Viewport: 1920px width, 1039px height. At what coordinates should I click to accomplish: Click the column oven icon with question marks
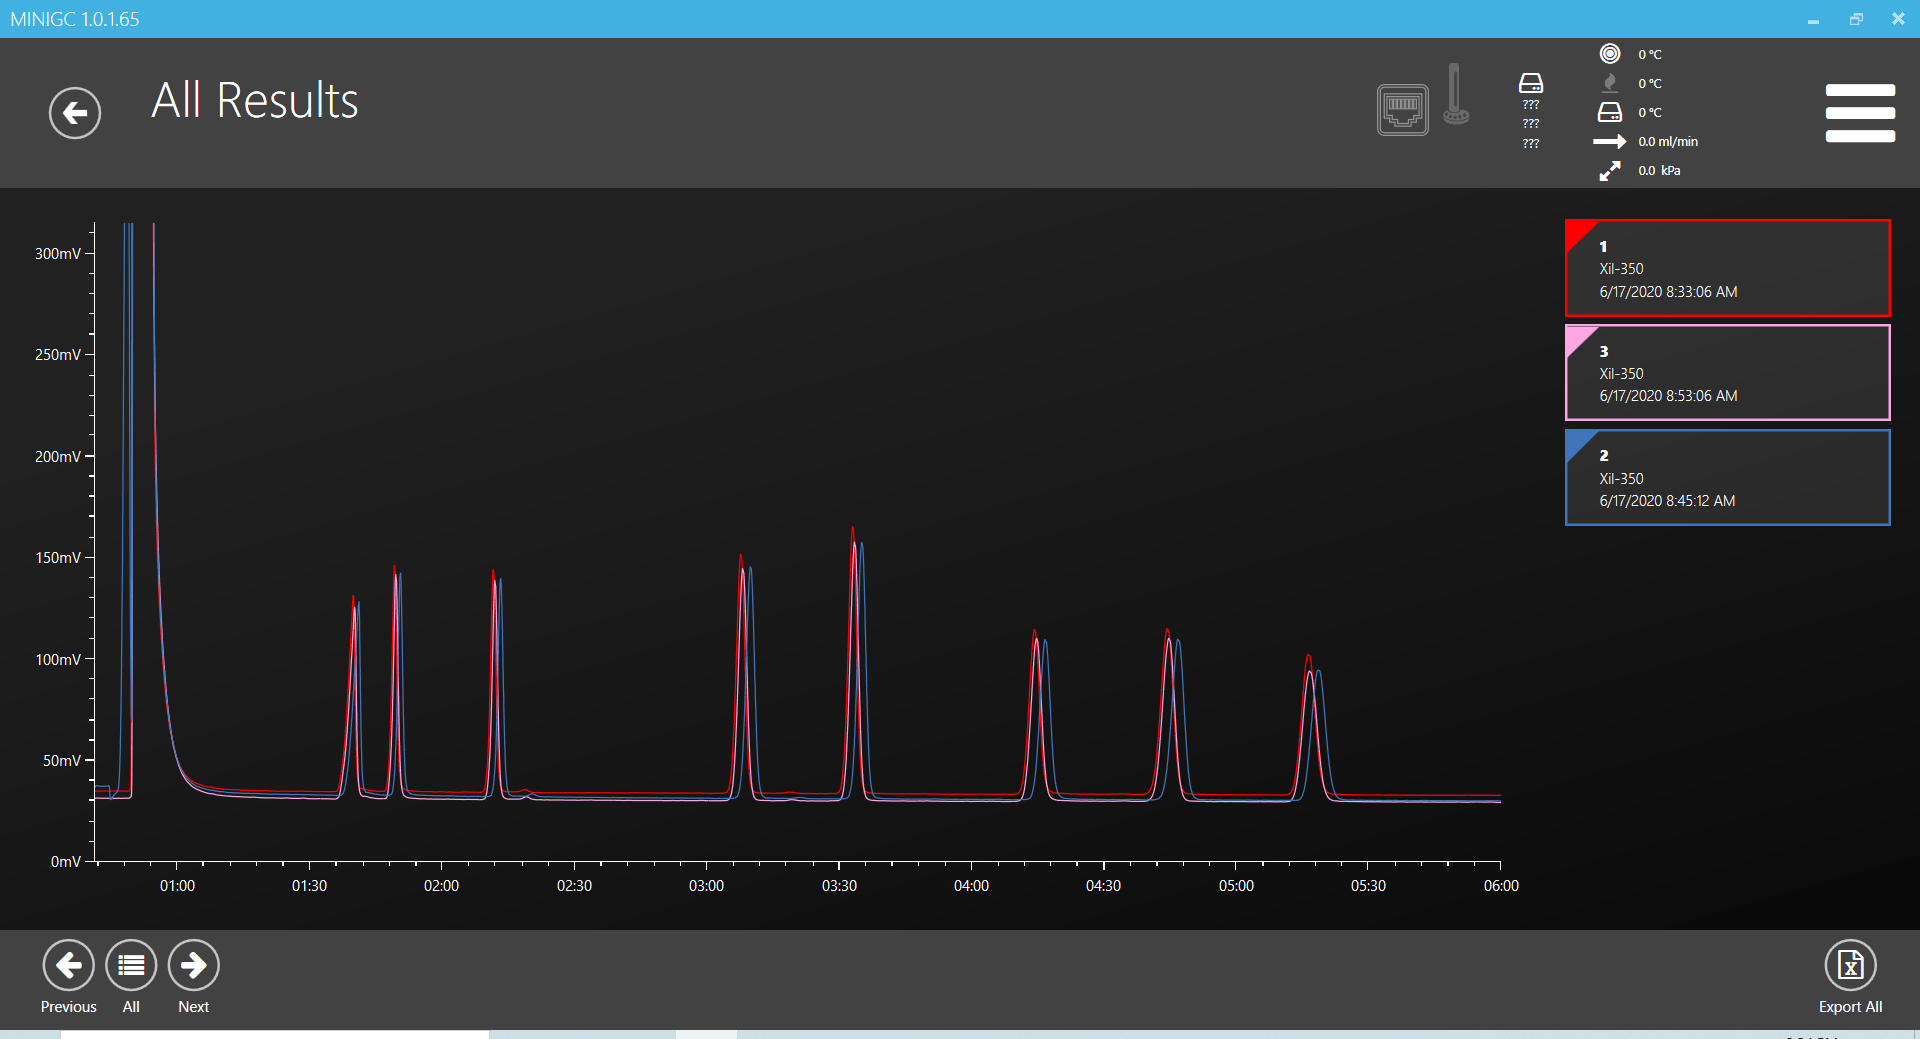[x=1530, y=84]
